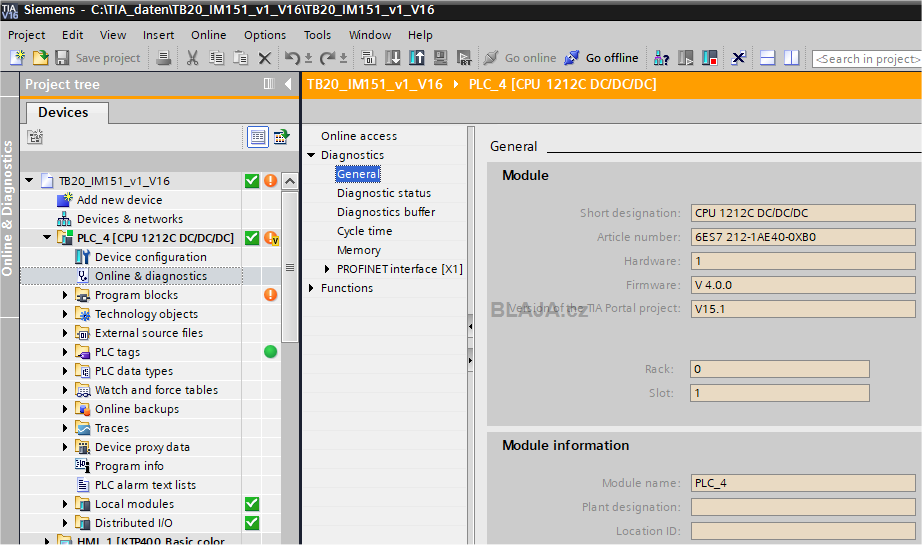Click the Start CPU toolbar icon
Screen dimensions: 922x545
685,58
